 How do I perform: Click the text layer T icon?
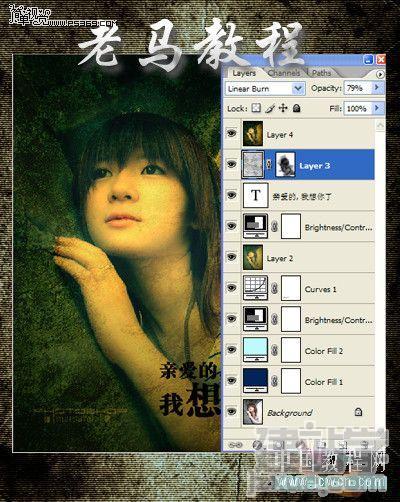[256, 195]
